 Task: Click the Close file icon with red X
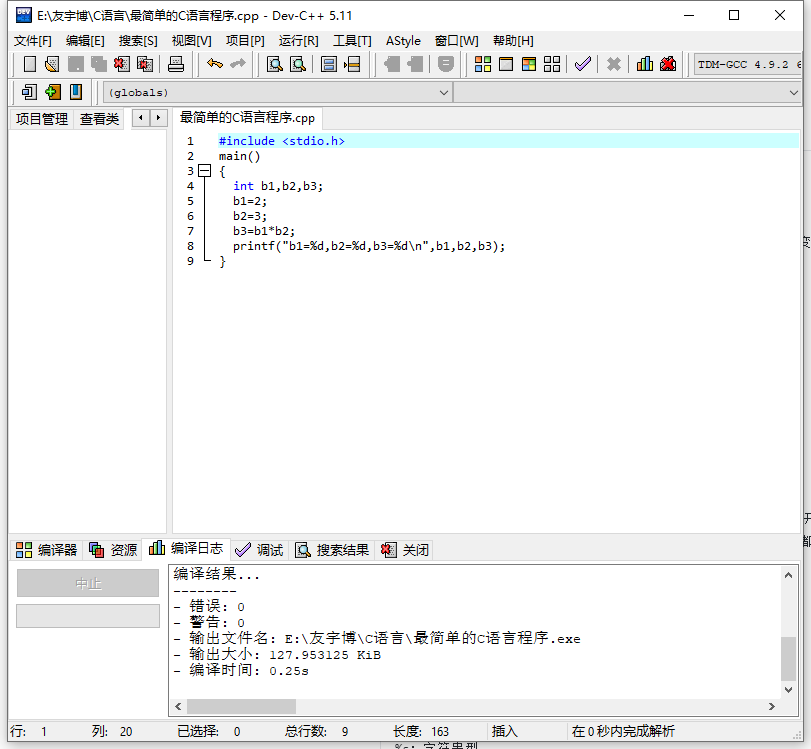click(x=122, y=64)
